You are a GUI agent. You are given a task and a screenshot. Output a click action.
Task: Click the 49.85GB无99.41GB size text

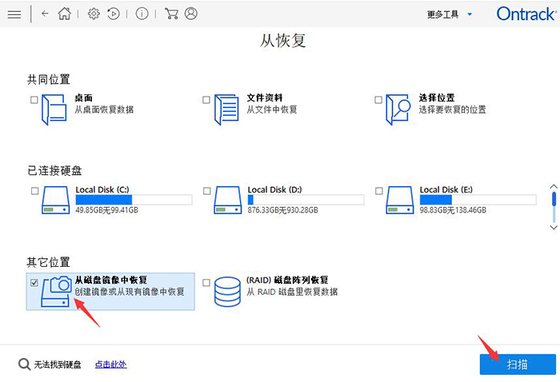coord(107,210)
